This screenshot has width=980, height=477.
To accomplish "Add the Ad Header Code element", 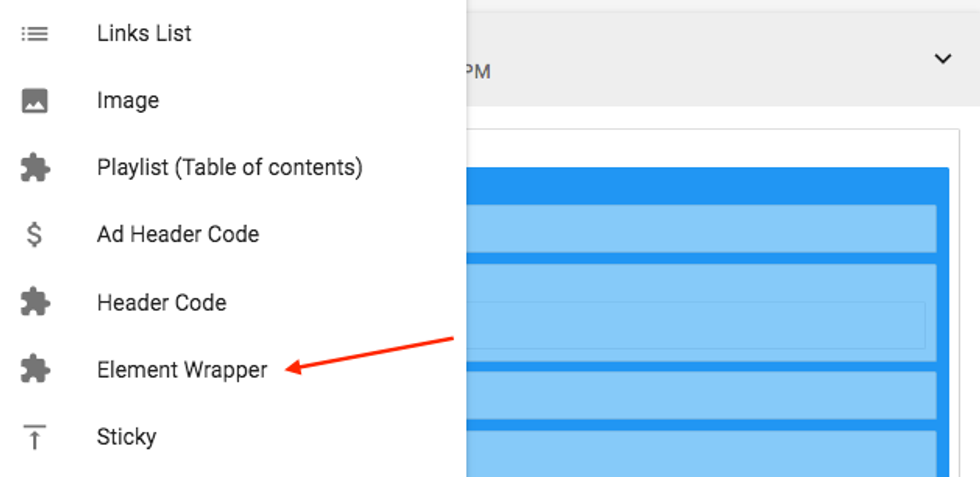I will tap(178, 235).
